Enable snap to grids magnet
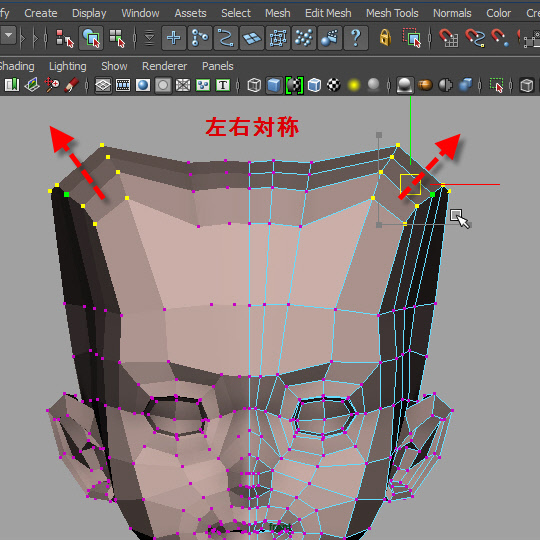This screenshot has height=540, width=540. (448, 38)
